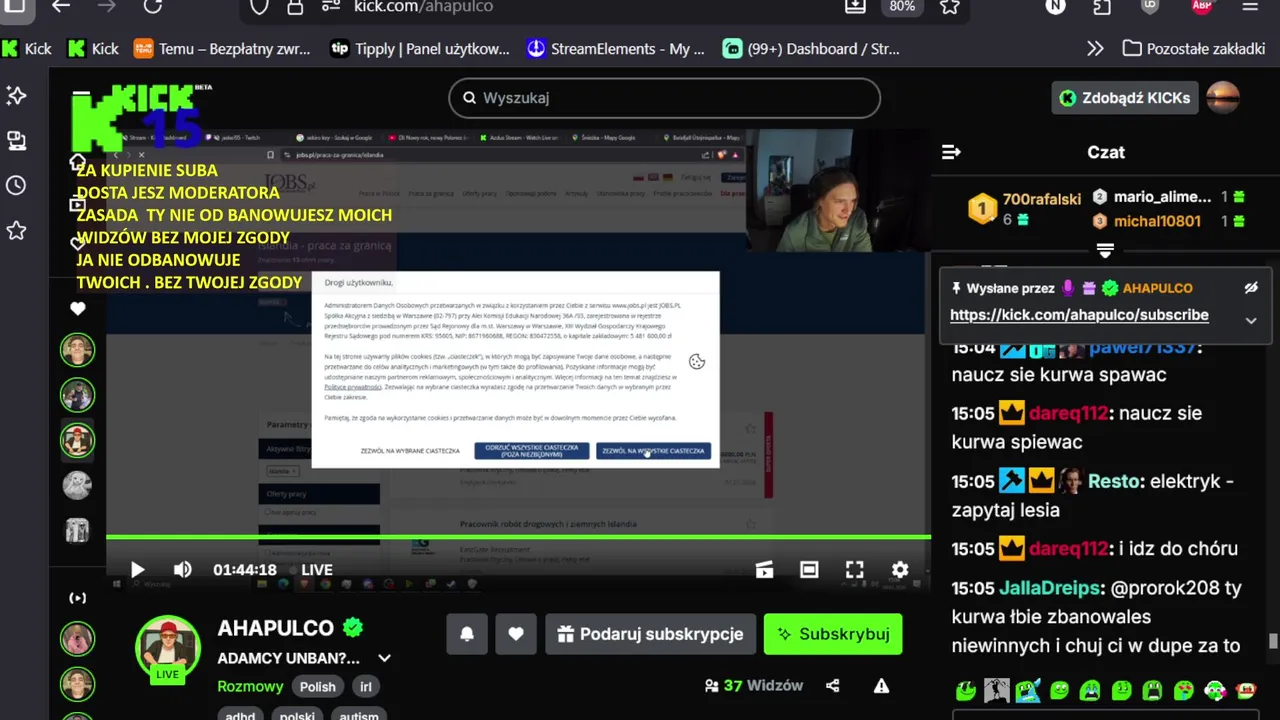Reset the 80% zoom level indicator
The width and height of the screenshot is (1280, 720).
[902, 6]
